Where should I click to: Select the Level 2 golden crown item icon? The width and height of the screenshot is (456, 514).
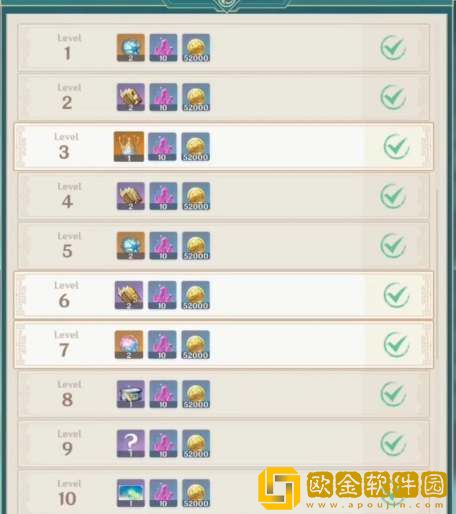pyautogui.click(x=131, y=97)
